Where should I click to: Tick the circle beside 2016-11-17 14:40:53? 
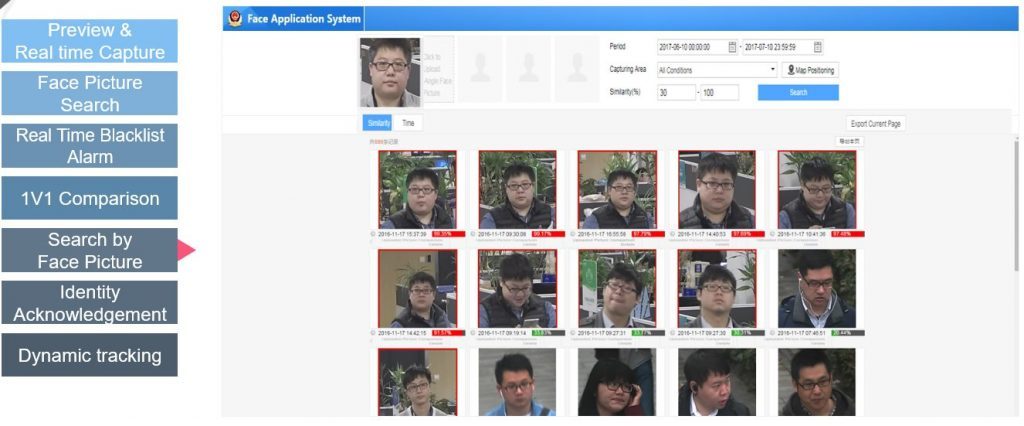coord(673,234)
